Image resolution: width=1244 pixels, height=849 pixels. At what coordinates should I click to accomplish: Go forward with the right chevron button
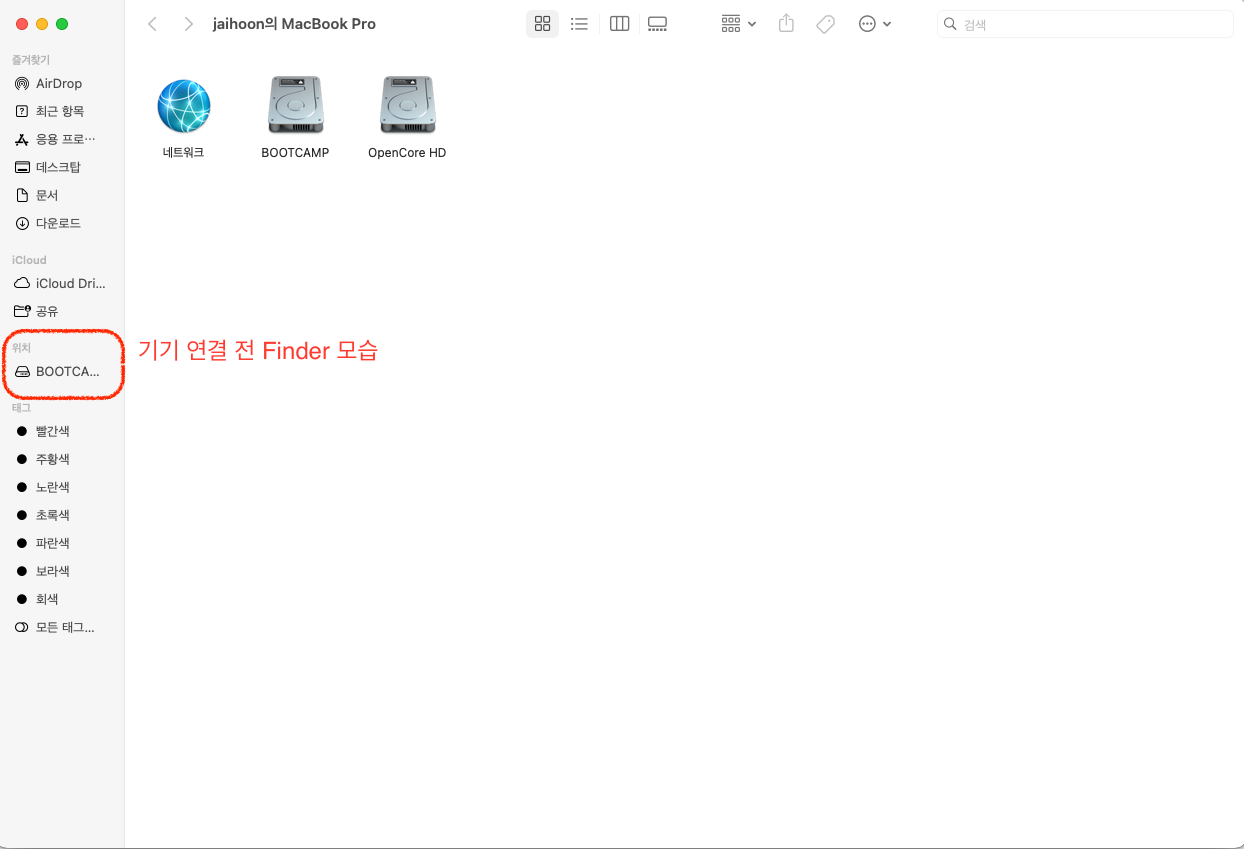(x=188, y=24)
